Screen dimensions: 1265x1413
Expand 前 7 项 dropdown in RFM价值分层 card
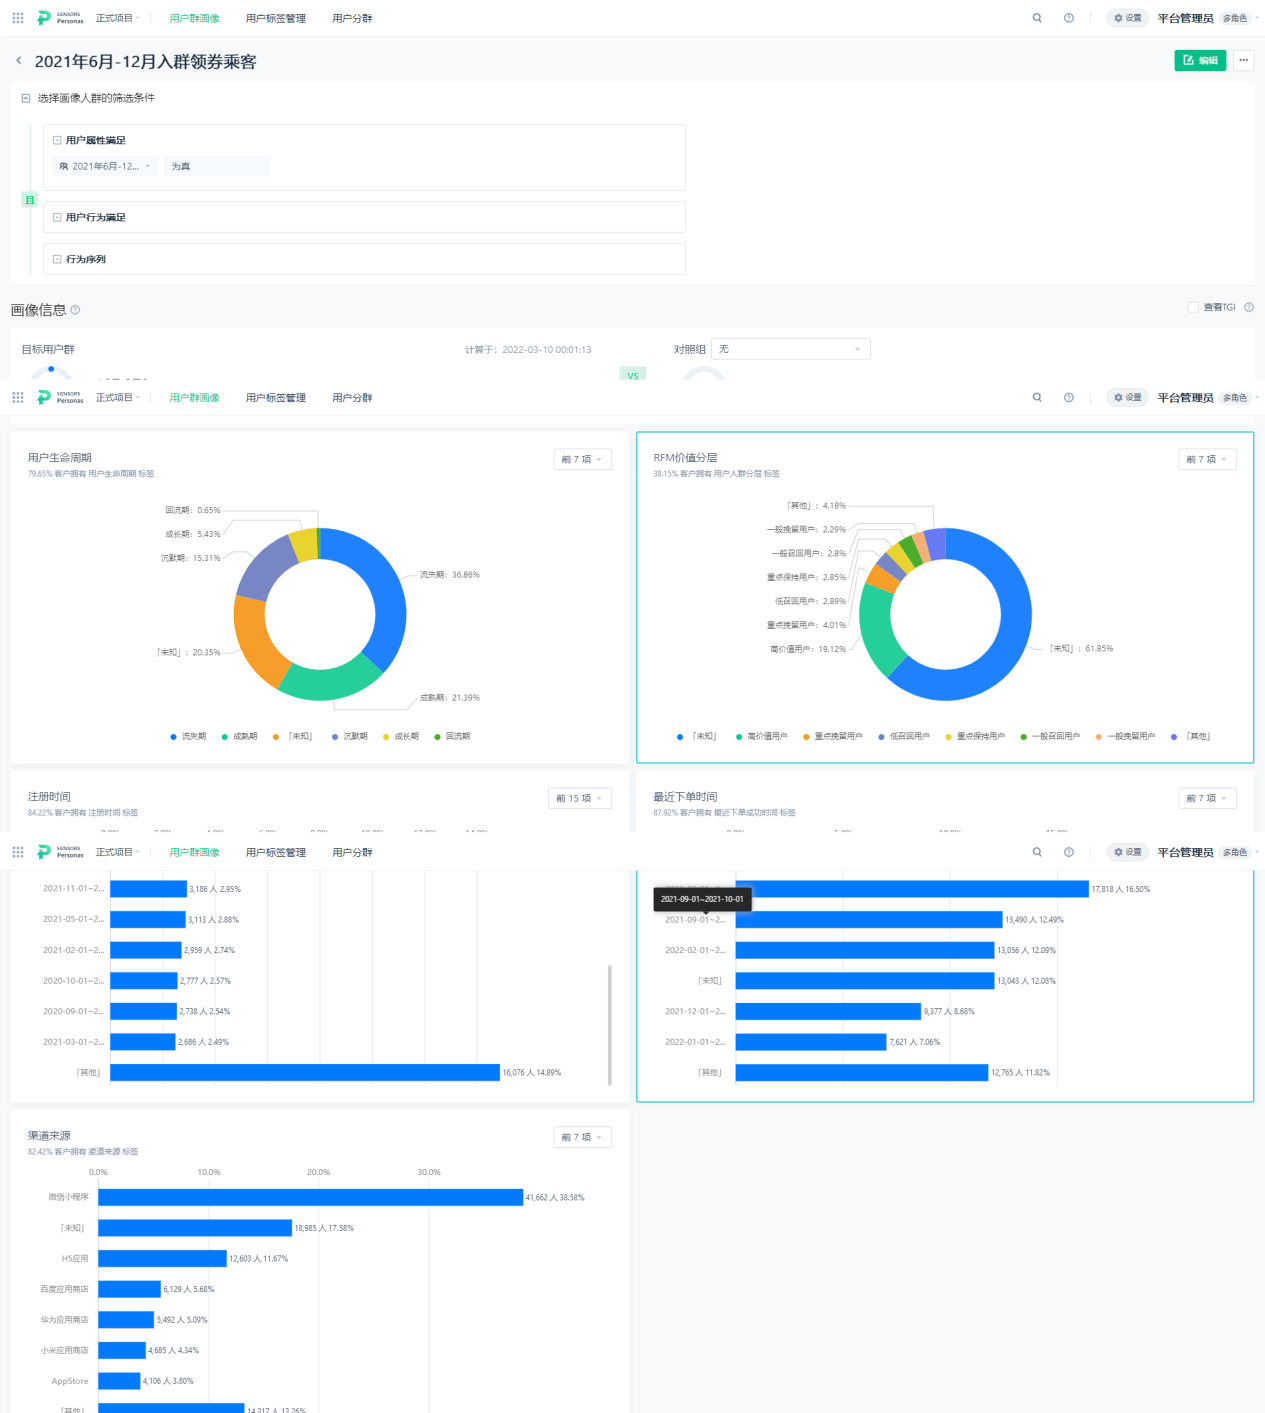(x=1207, y=459)
